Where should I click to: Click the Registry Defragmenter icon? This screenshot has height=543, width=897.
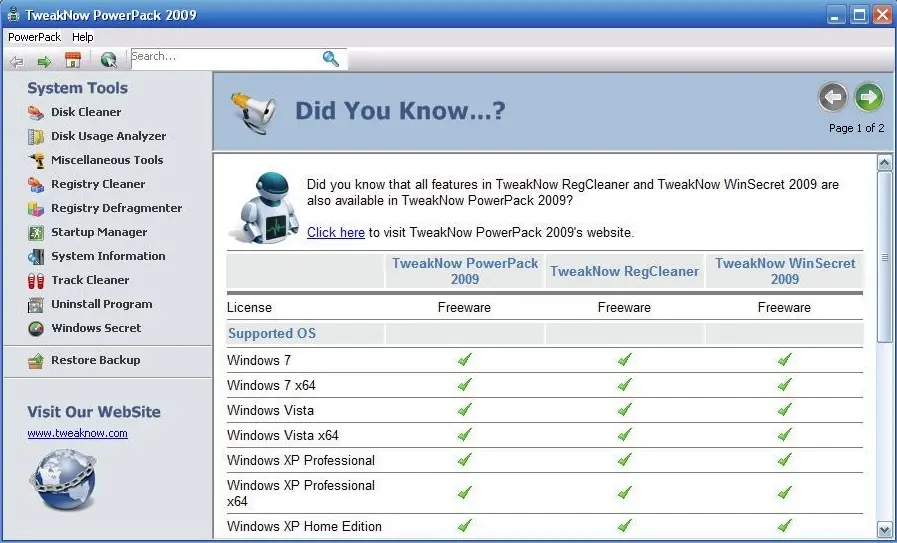point(35,208)
